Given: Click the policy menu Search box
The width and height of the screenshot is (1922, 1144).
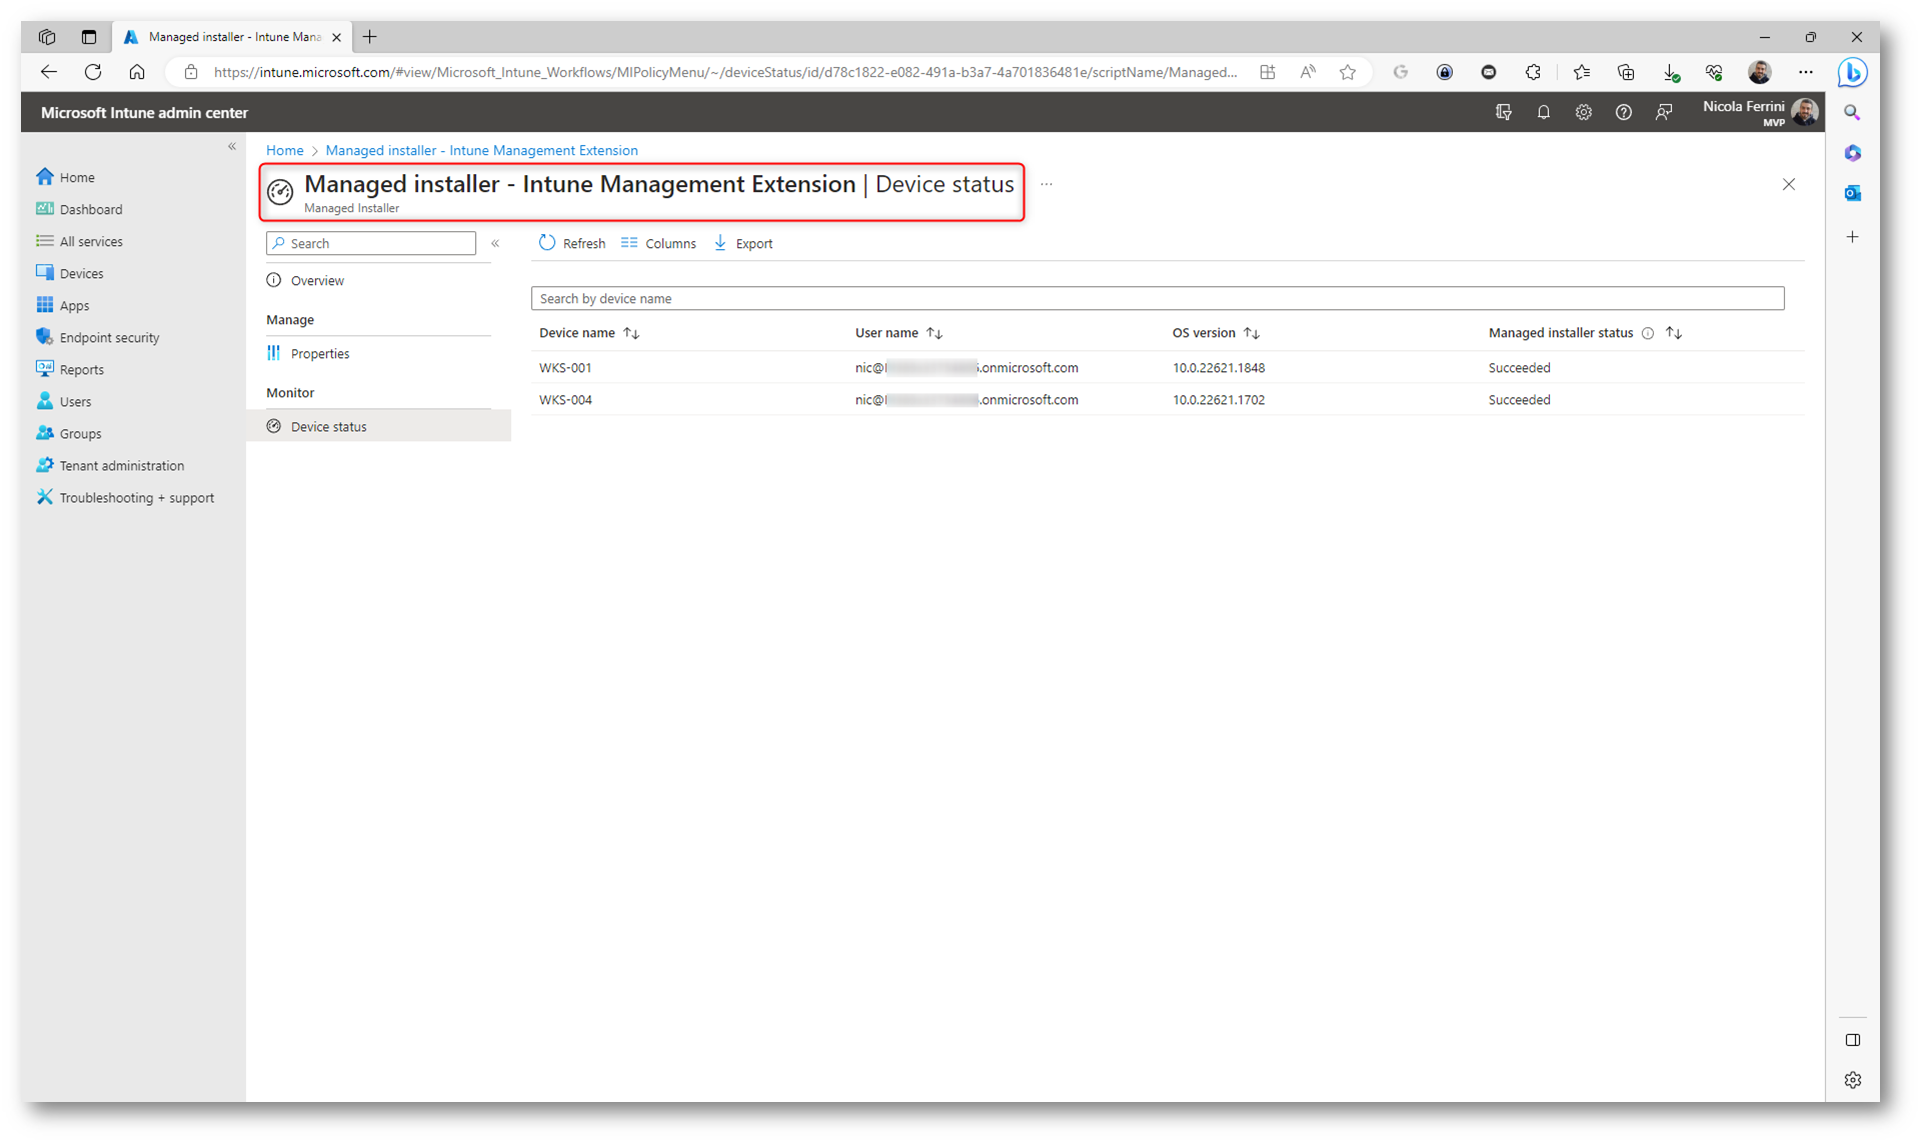Looking at the screenshot, I should click(x=371, y=243).
